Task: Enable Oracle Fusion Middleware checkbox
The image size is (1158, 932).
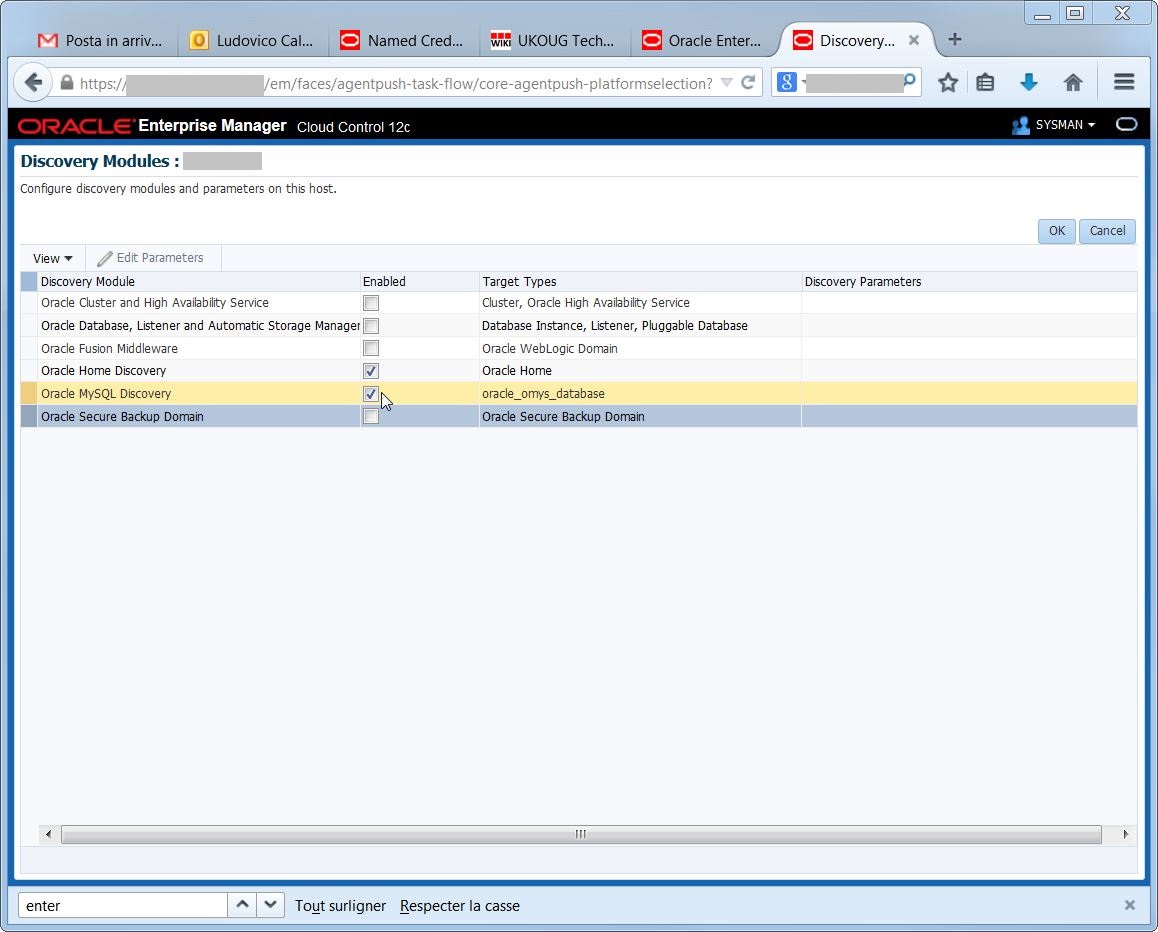Action: click(x=371, y=349)
